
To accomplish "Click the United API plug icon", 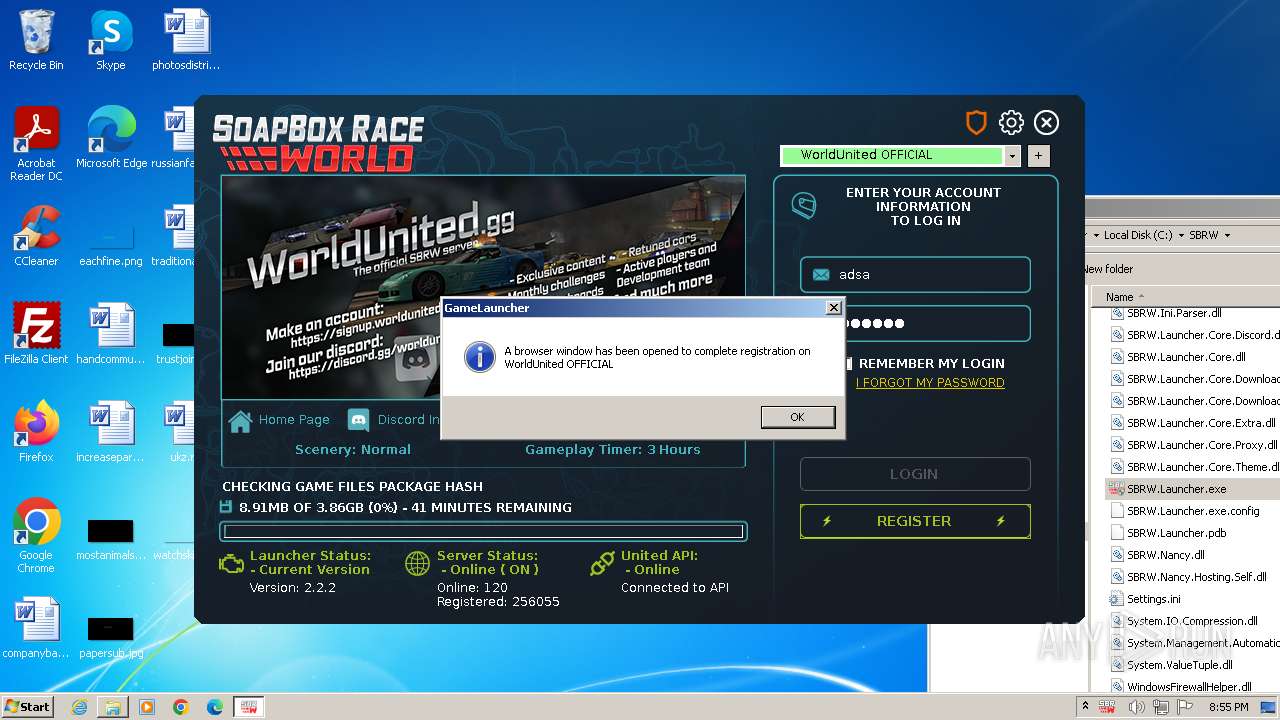I will point(602,564).
